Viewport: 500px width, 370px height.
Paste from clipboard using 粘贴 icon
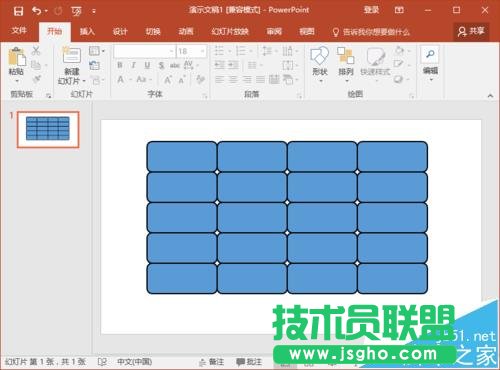coord(16,56)
